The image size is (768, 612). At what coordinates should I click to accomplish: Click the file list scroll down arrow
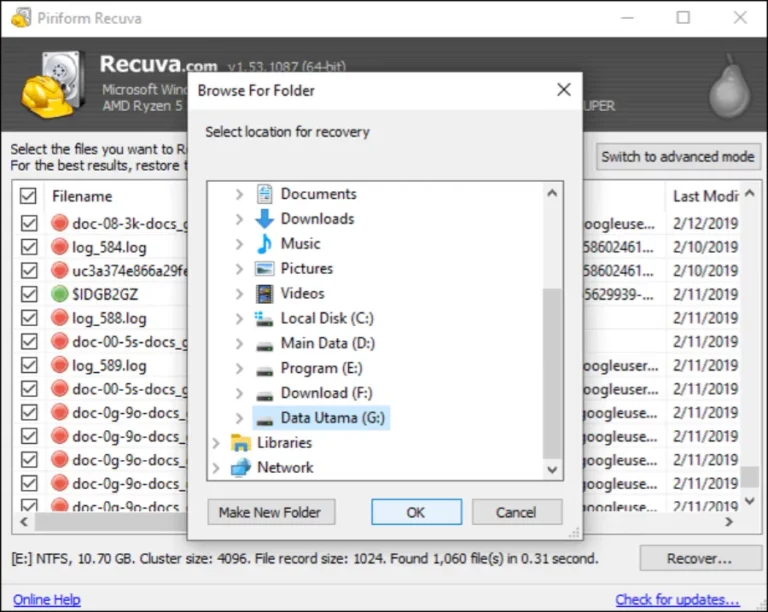[750, 501]
